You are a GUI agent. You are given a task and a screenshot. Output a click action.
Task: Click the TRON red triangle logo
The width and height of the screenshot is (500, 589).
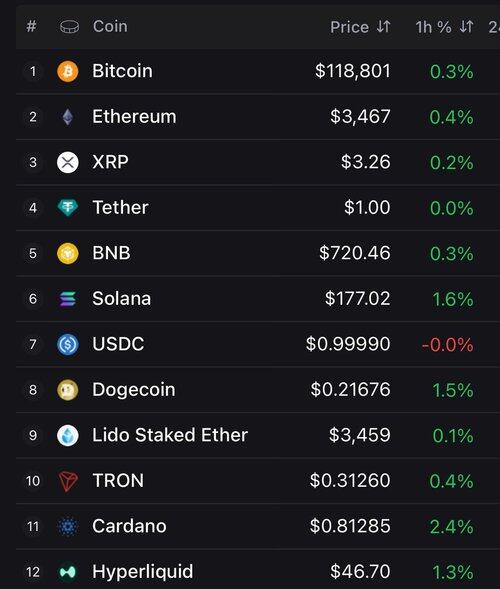(x=68, y=481)
